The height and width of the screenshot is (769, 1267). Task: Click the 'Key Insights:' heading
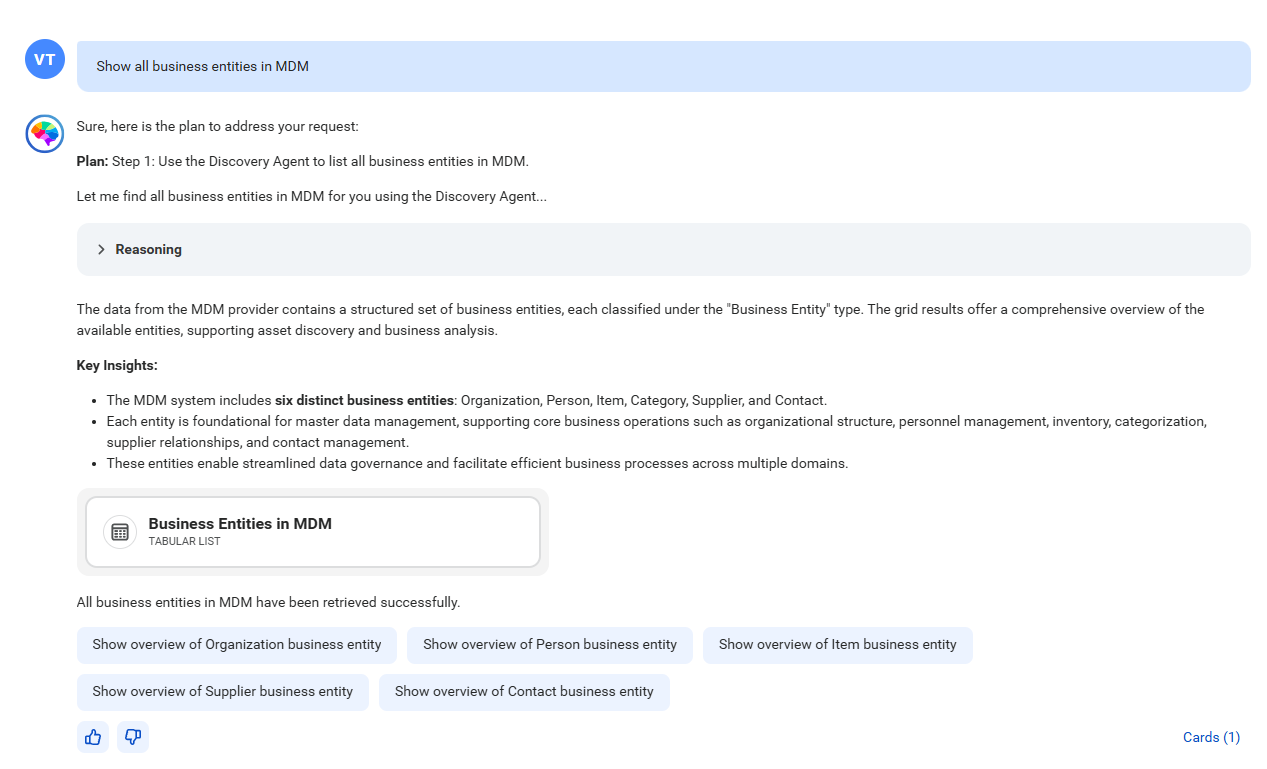pyautogui.click(x=117, y=365)
